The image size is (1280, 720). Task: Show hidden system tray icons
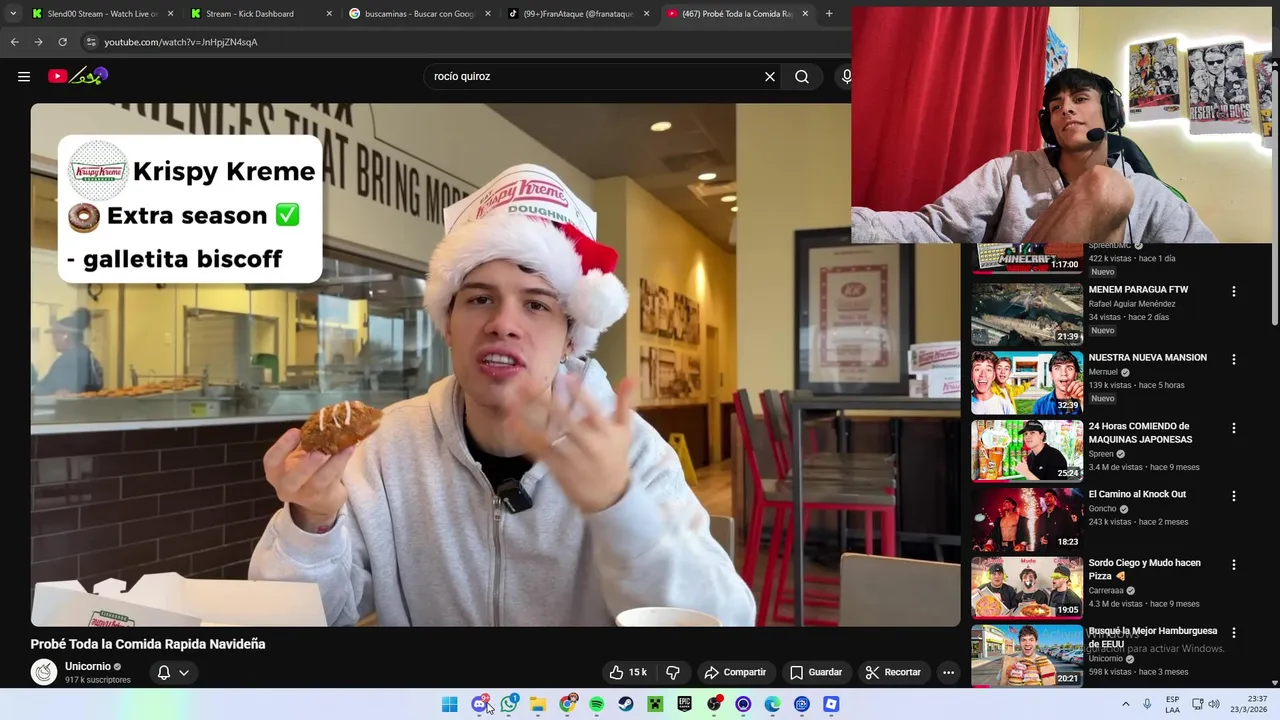coord(1125,704)
